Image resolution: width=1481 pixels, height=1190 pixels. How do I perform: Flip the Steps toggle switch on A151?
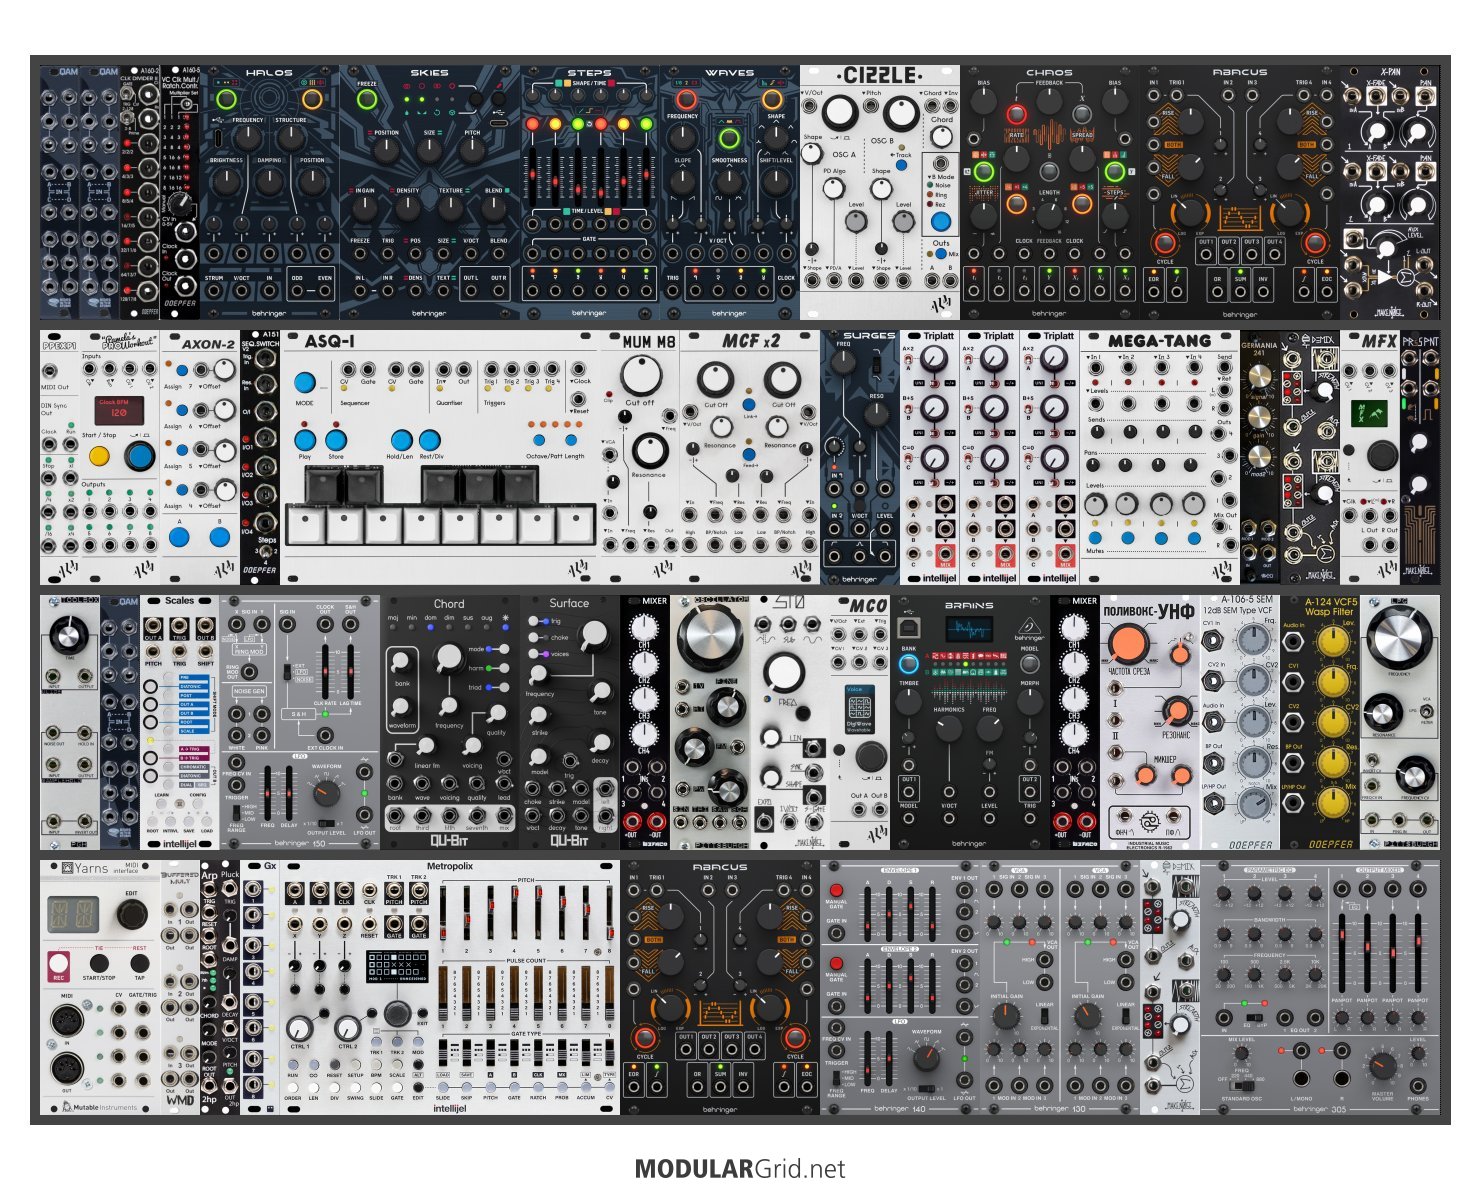tap(265, 550)
